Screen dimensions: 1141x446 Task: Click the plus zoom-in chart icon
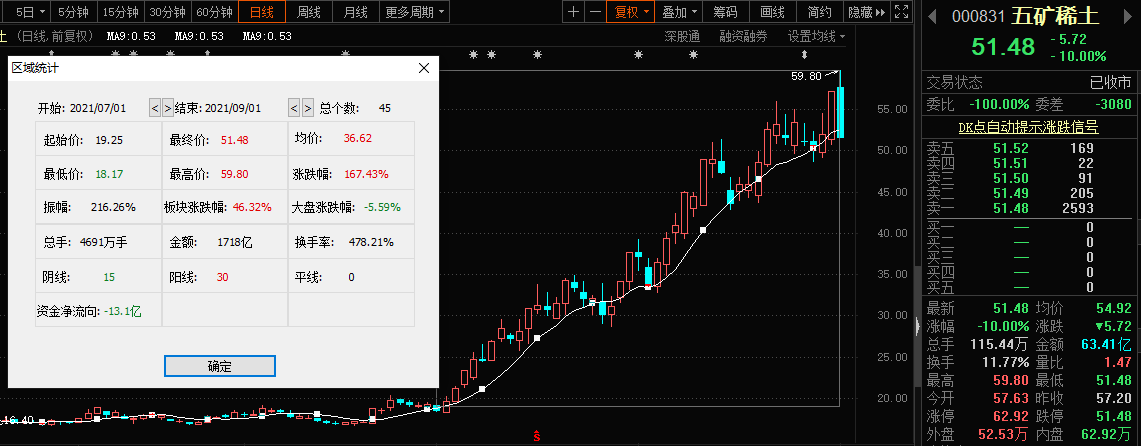click(x=573, y=12)
